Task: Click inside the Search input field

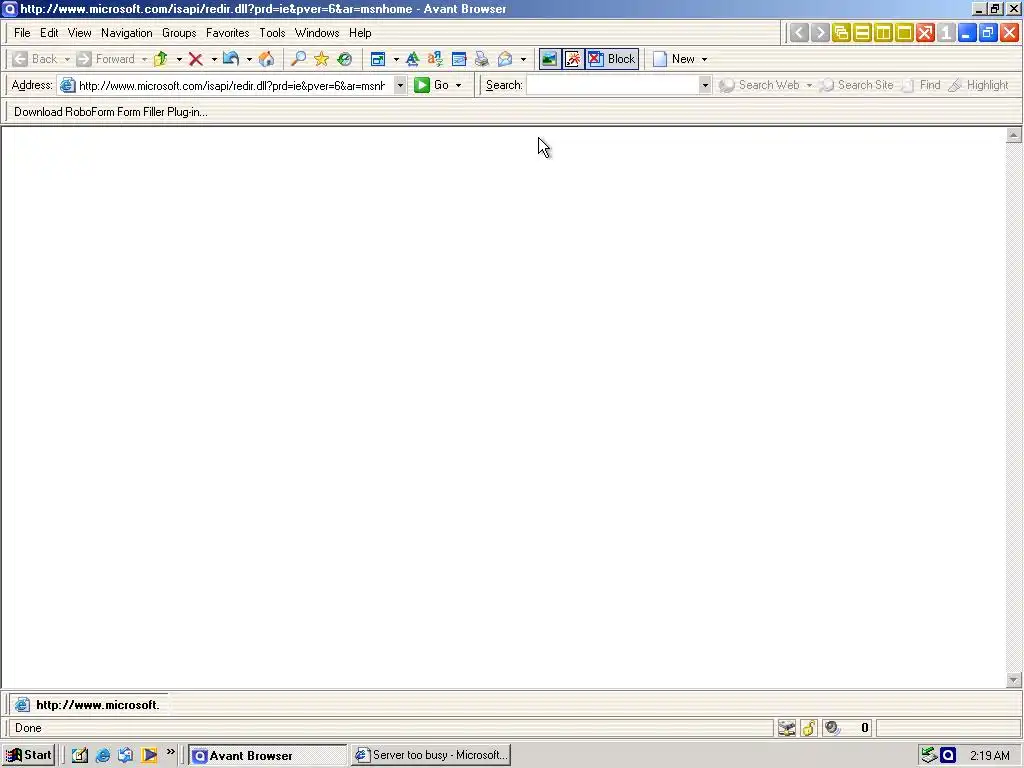Action: 613,85
